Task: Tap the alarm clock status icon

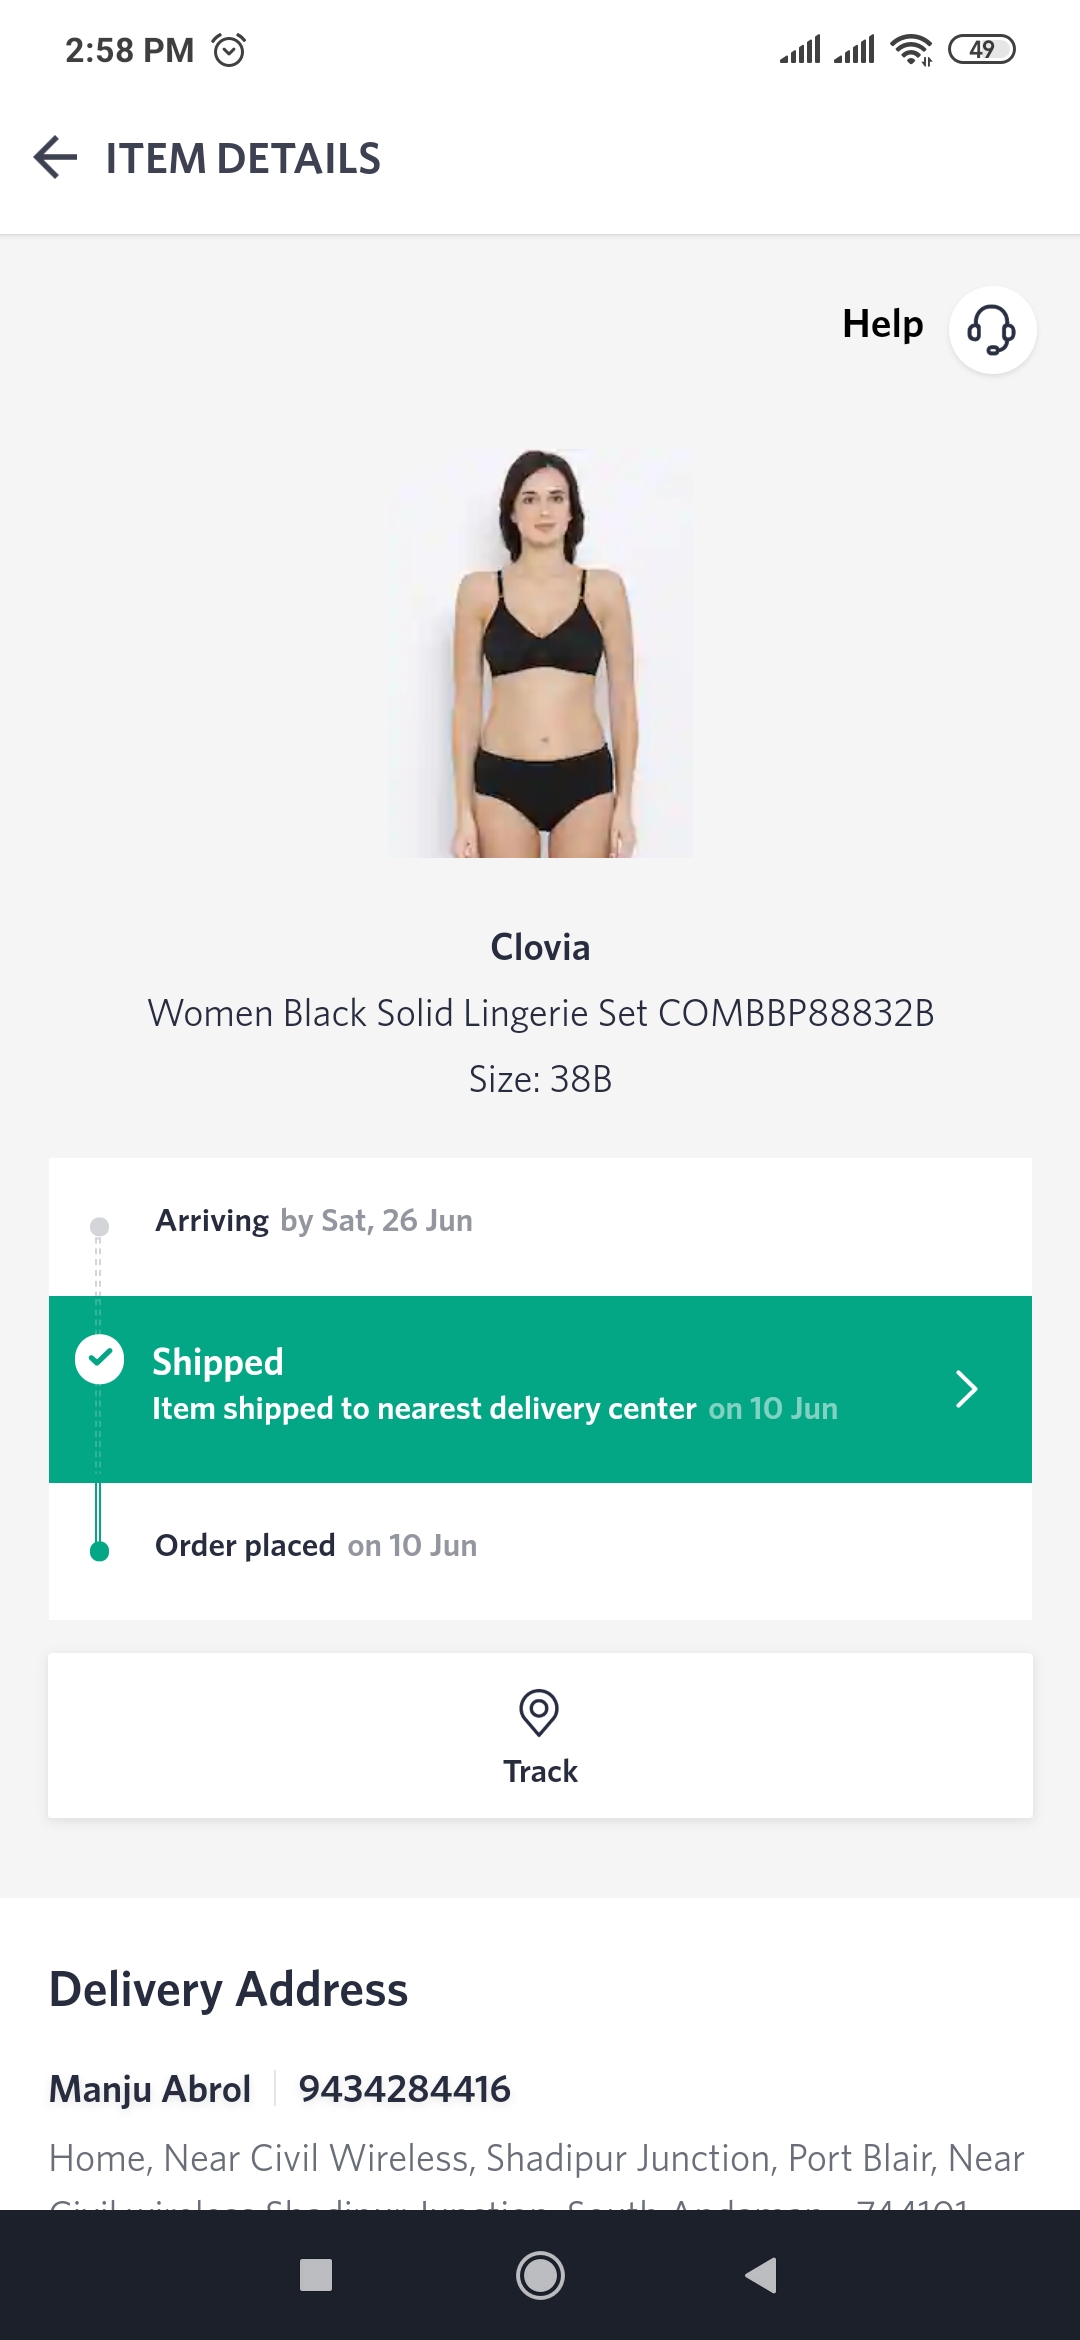Action: 229,50
